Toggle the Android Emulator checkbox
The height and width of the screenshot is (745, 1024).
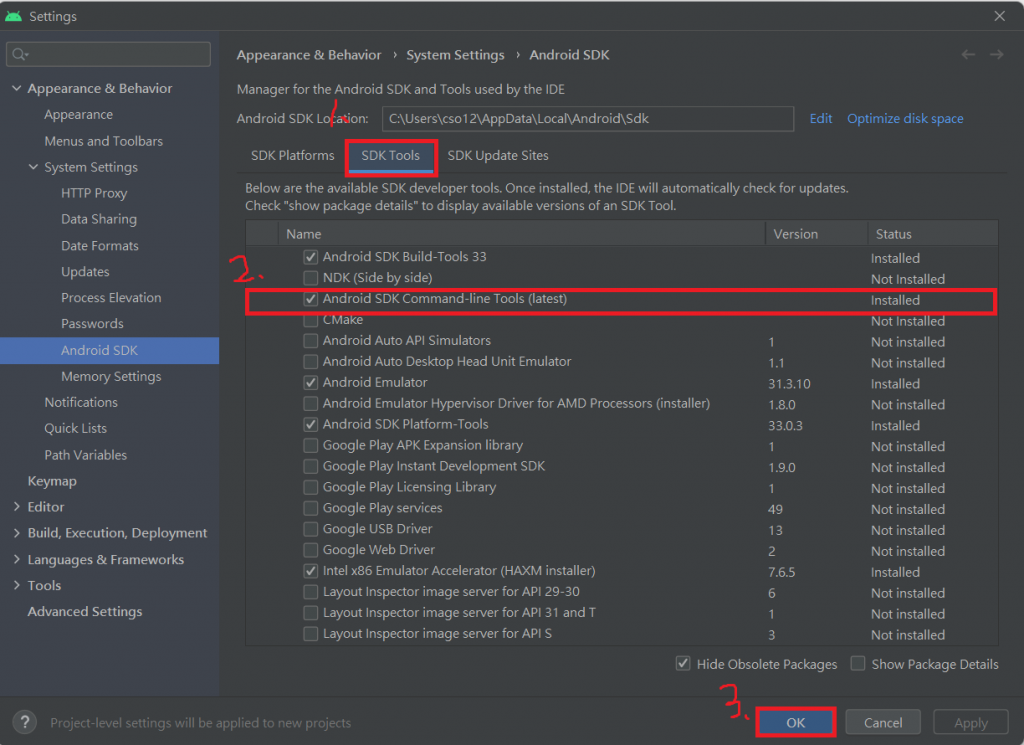tap(311, 383)
